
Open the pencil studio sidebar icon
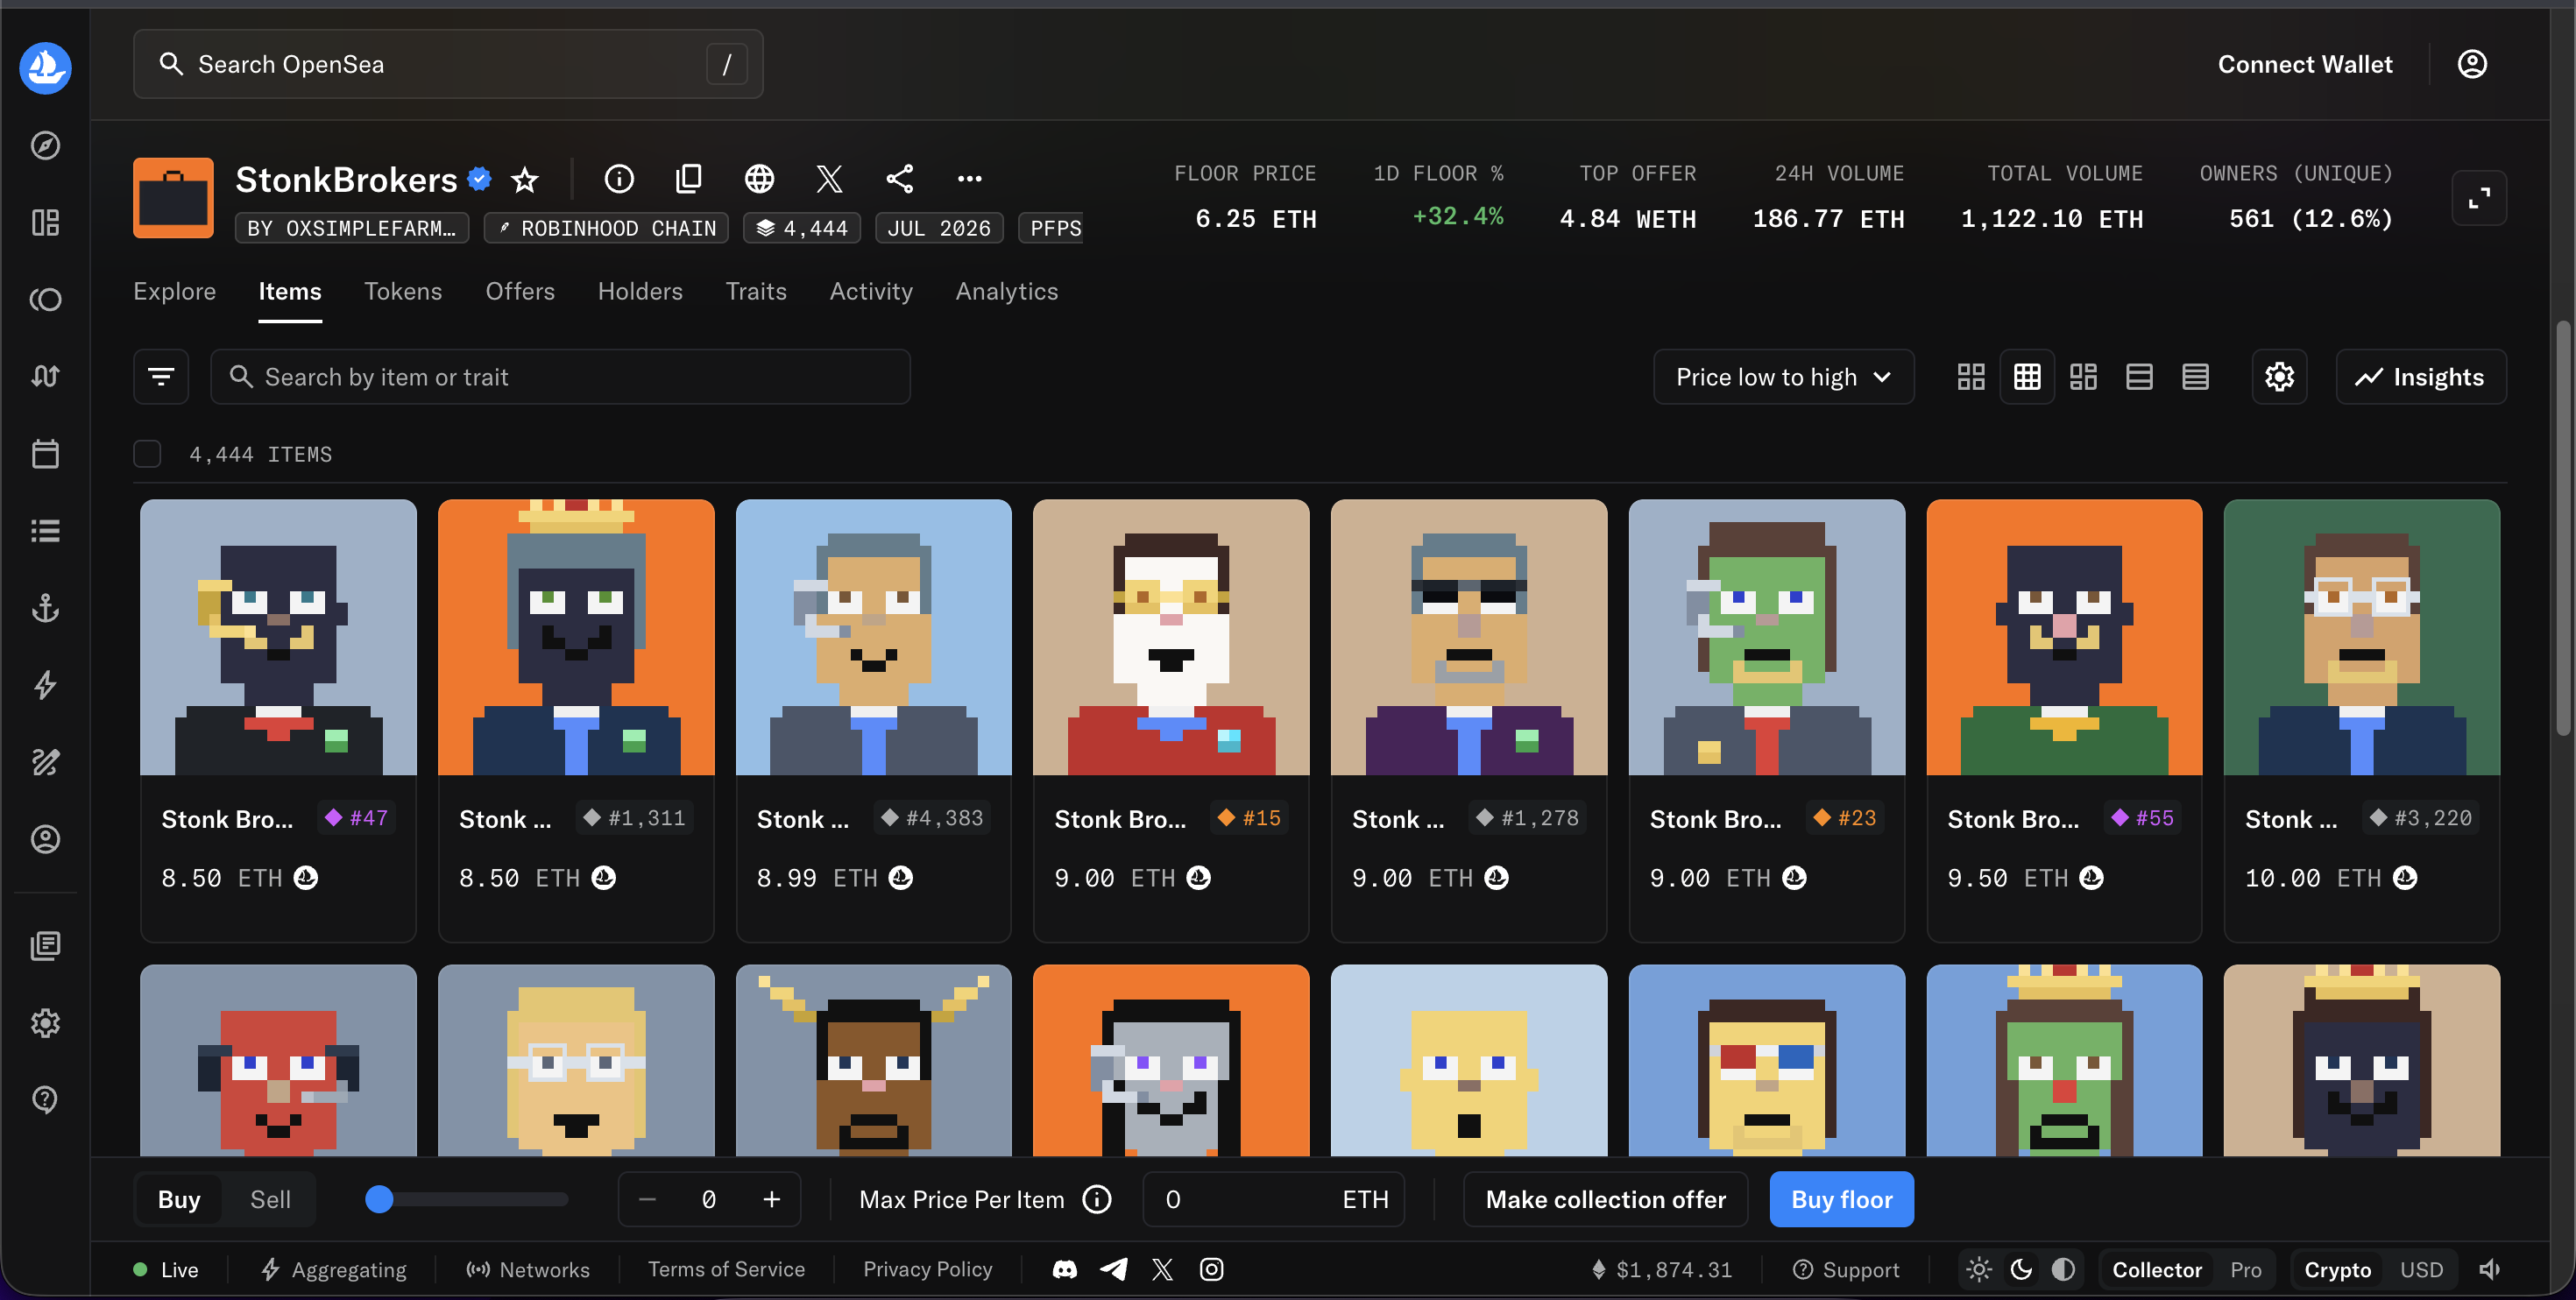coord(45,762)
